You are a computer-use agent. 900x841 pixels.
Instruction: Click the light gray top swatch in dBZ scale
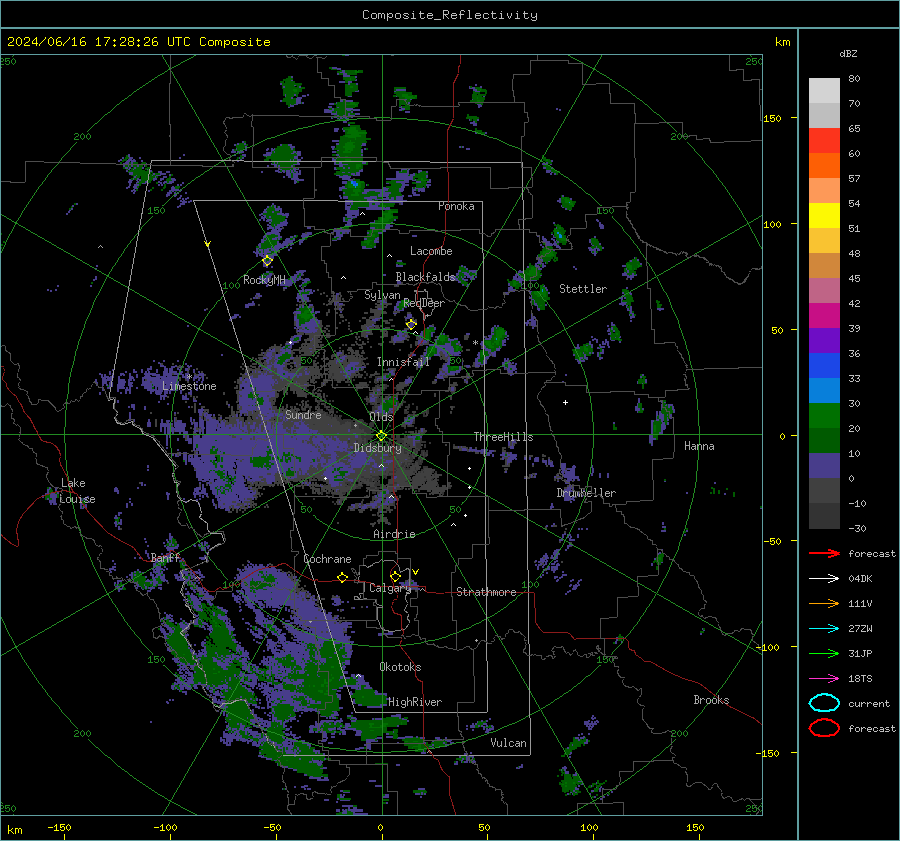click(x=824, y=91)
